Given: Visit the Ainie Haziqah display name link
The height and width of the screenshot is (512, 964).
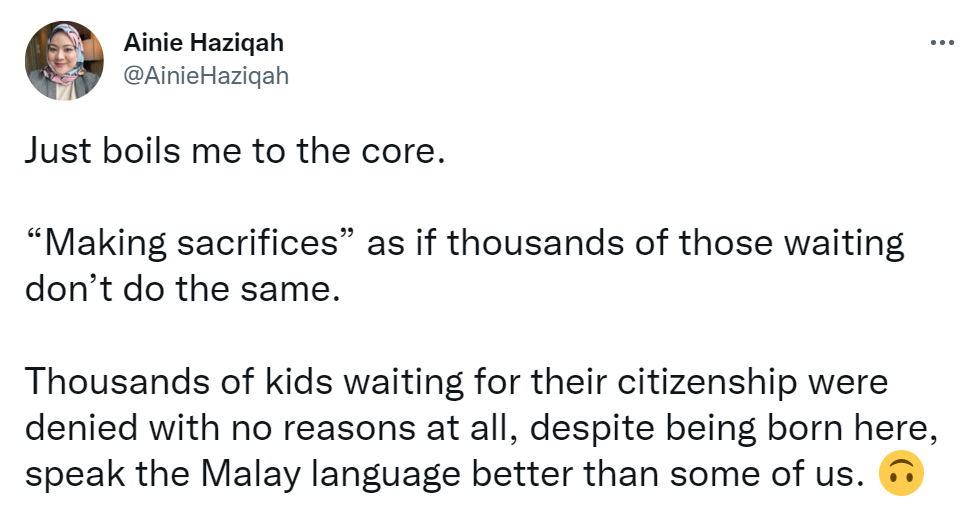Looking at the screenshot, I should pos(203,42).
